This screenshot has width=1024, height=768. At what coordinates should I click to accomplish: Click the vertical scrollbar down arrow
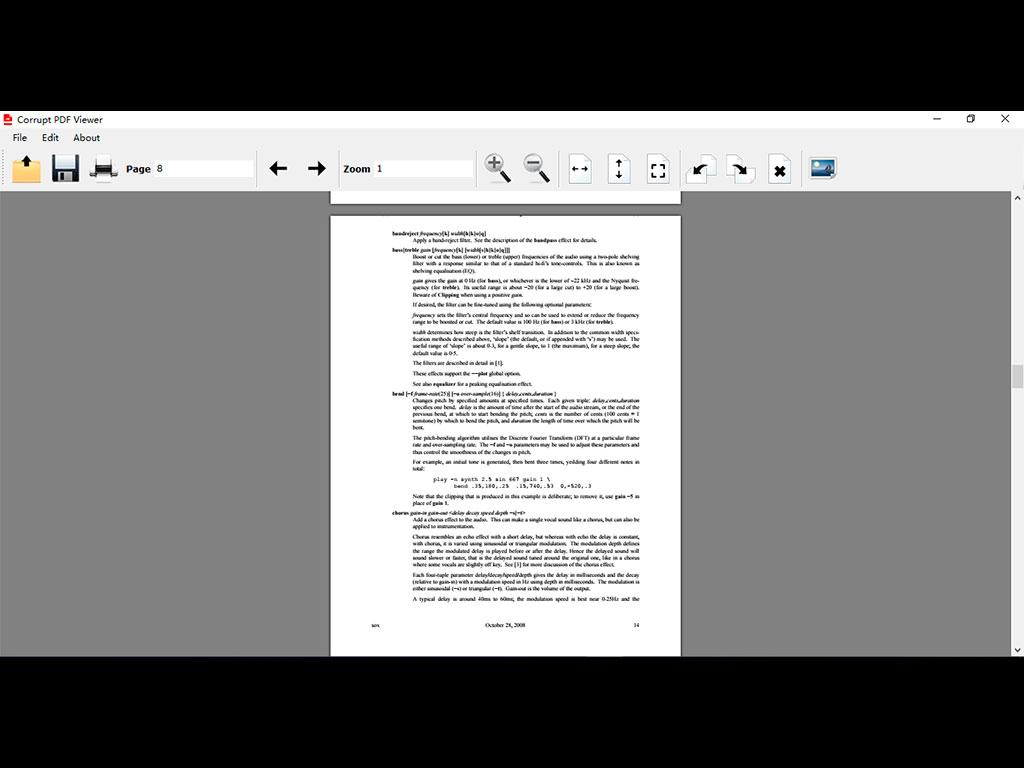(1016, 650)
